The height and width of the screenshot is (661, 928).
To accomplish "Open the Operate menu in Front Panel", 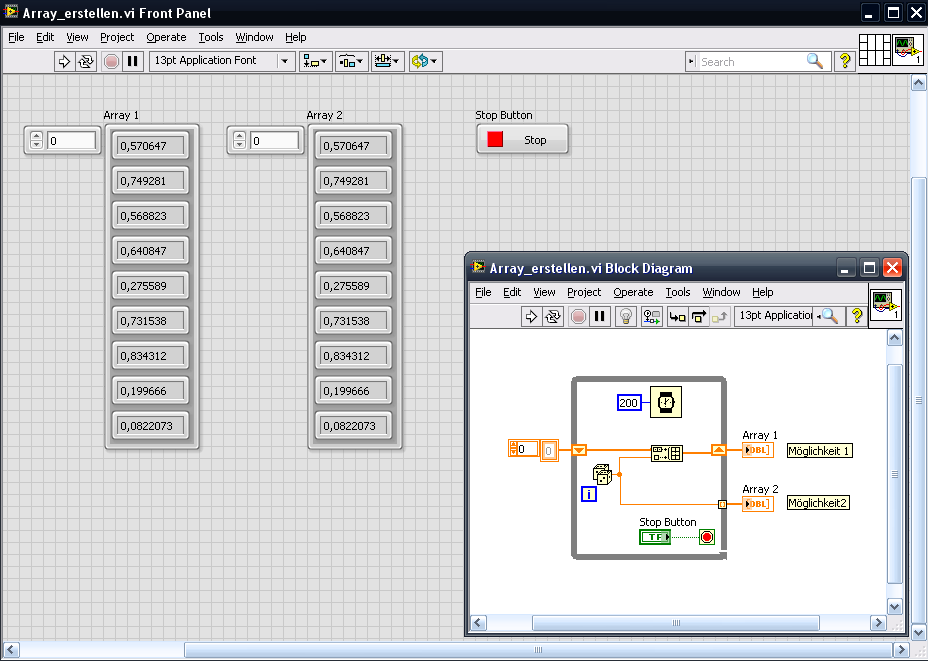I will [x=166, y=37].
